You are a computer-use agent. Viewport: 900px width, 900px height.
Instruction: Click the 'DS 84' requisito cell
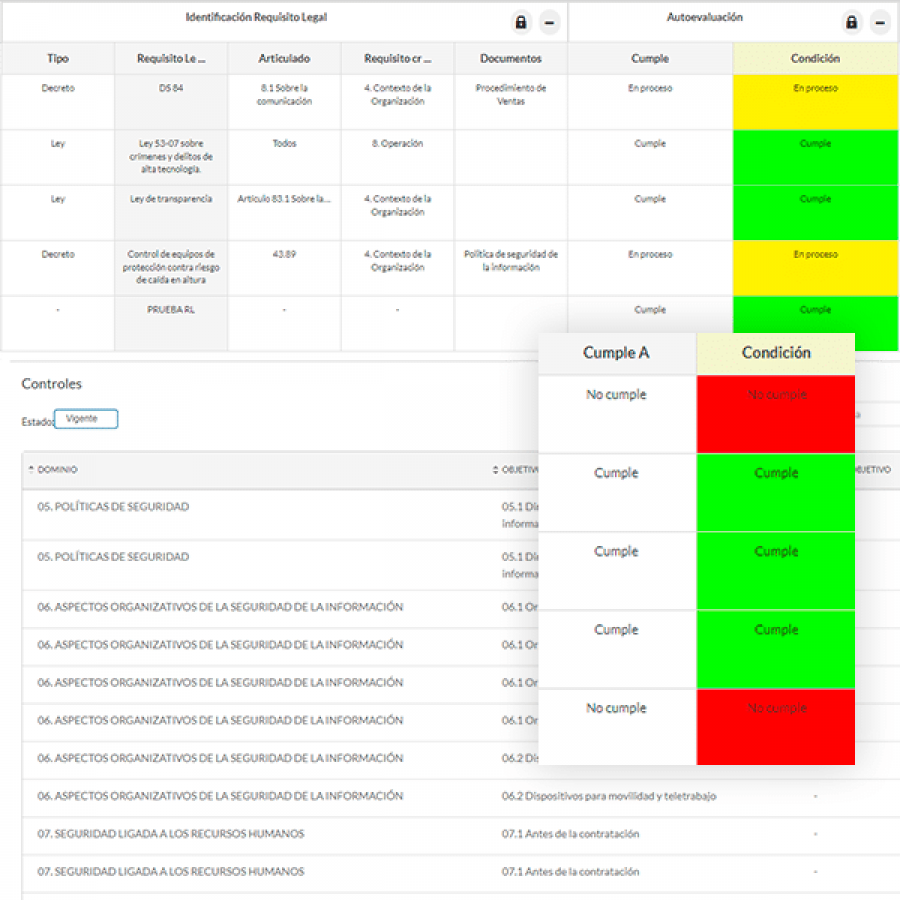(x=171, y=88)
